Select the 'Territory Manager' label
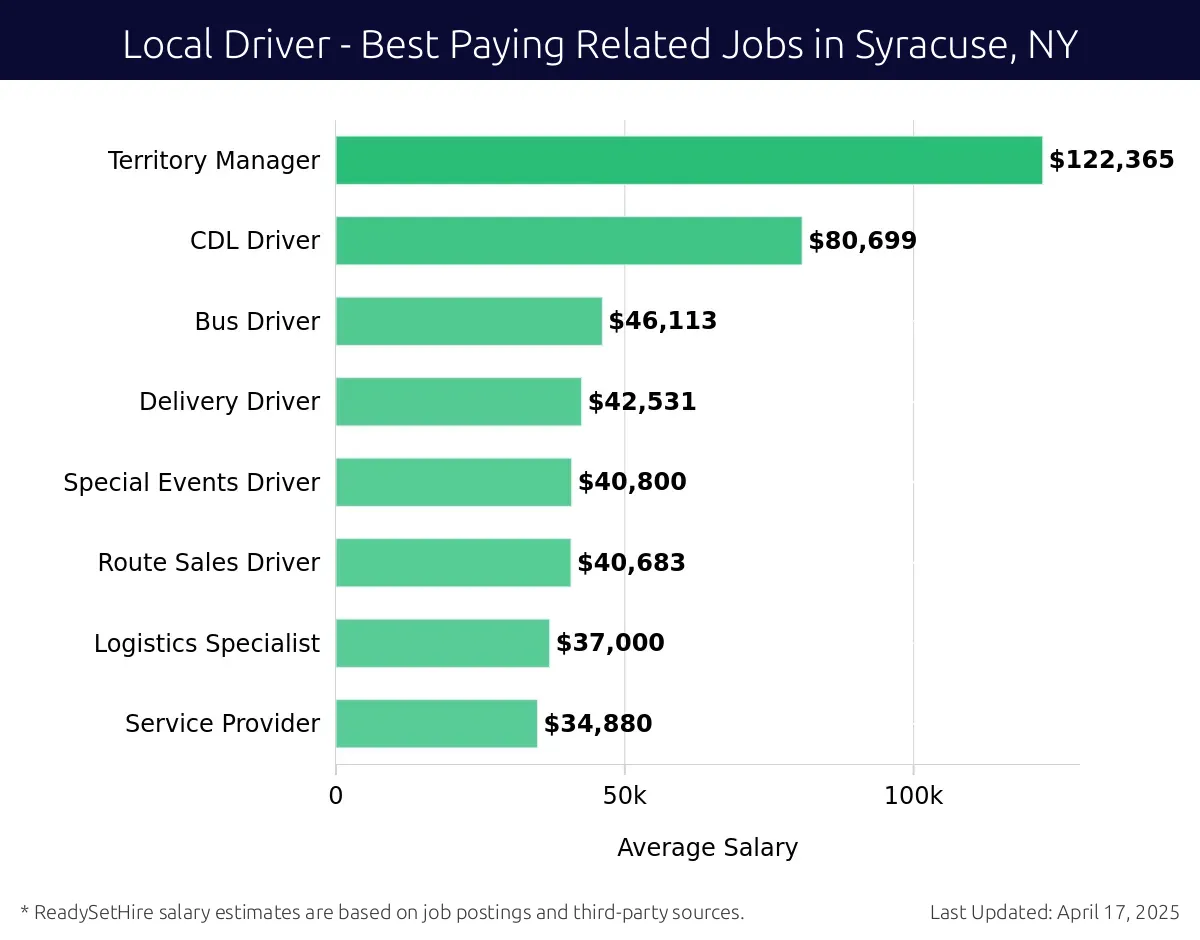This screenshot has height=940, width=1200. pyautogui.click(x=214, y=160)
